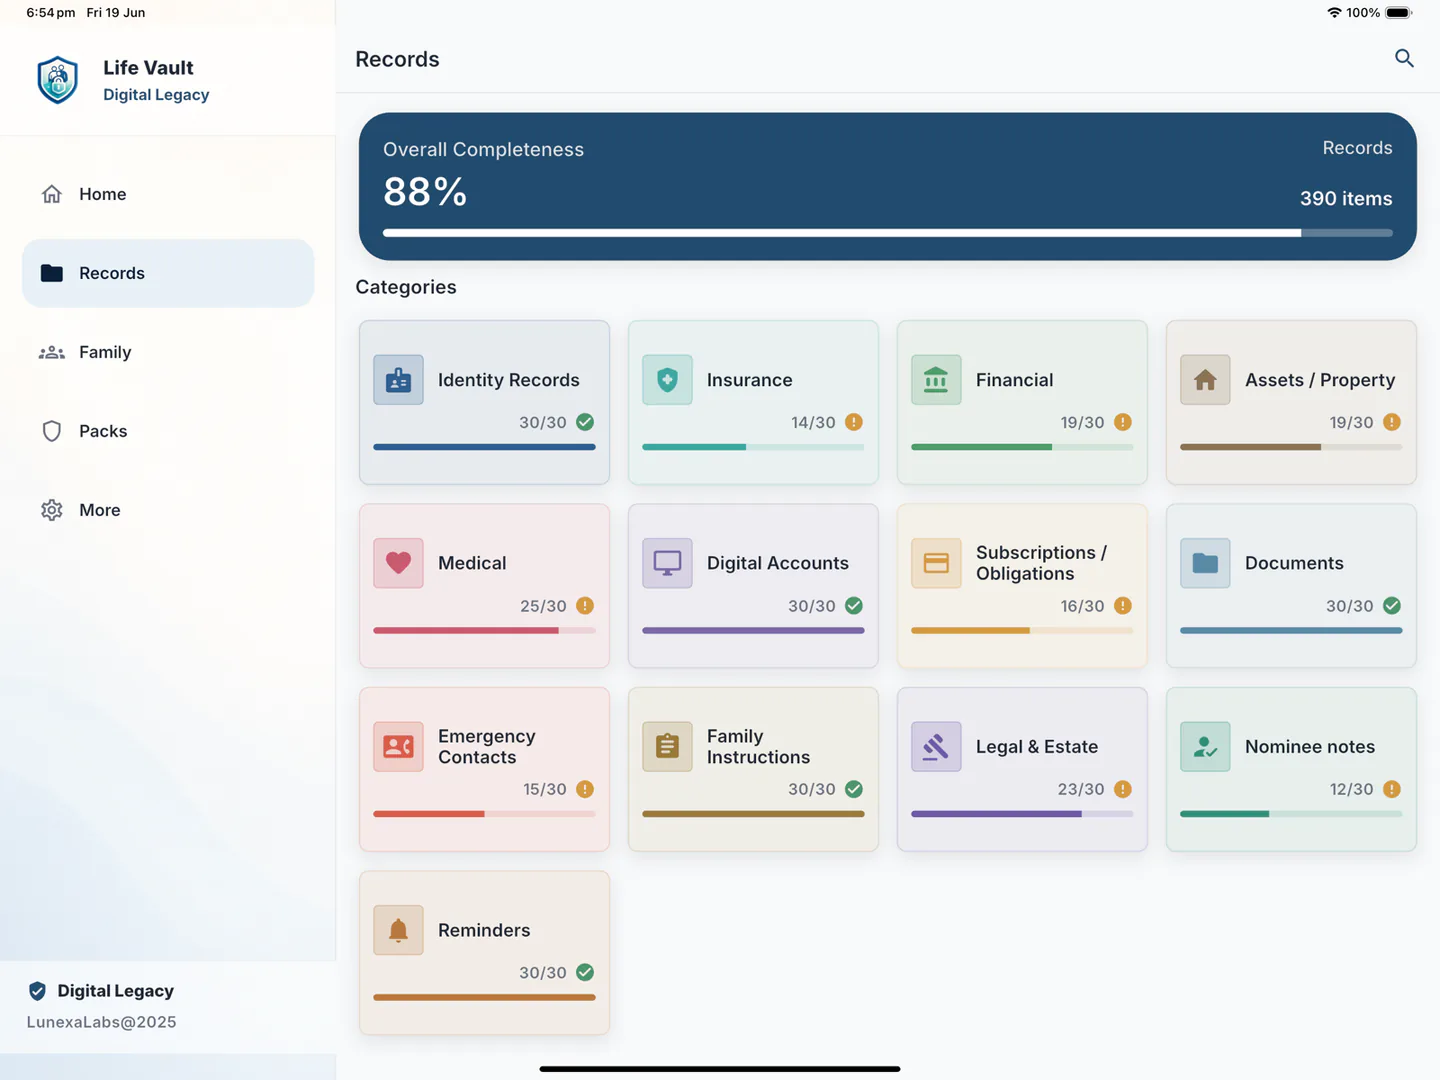This screenshot has width=1440, height=1080.
Task: Click the Emergency Contacts contact-card icon
Action: [398, 747]
